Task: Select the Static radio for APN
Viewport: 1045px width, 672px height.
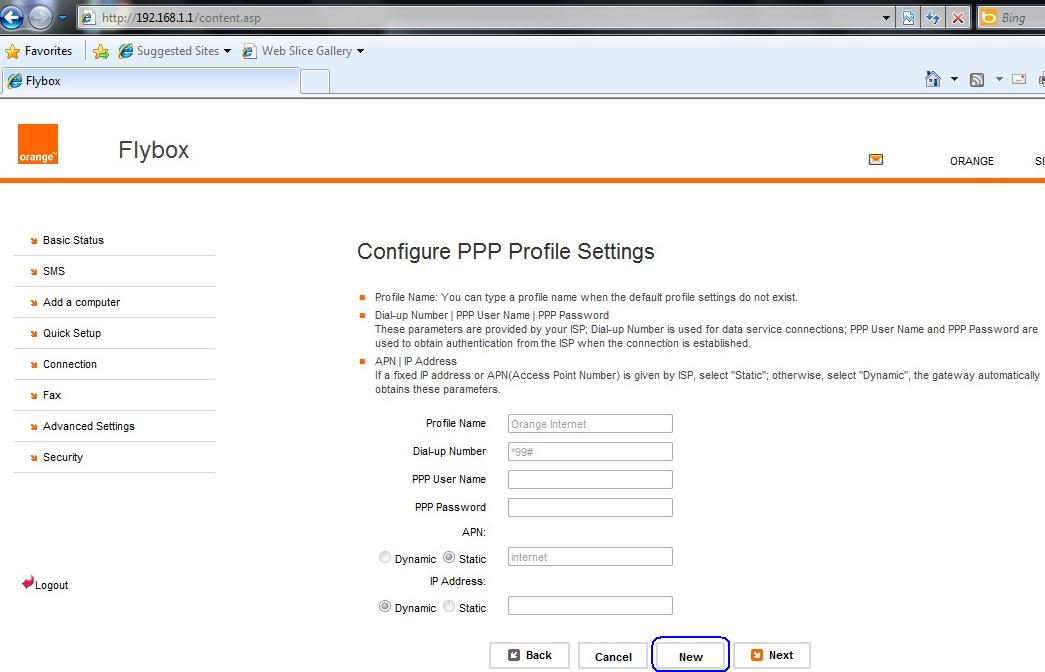Action: coord(449,557)
